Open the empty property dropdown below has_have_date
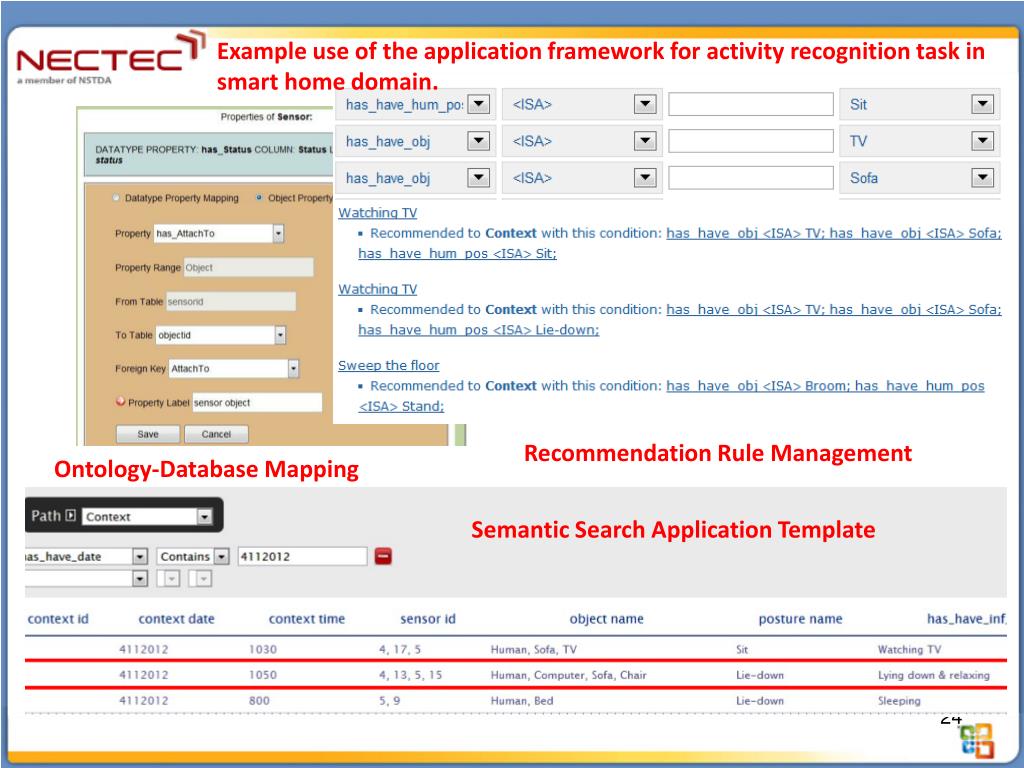This screenshot has width=1024, height=768. click(140, 579)
